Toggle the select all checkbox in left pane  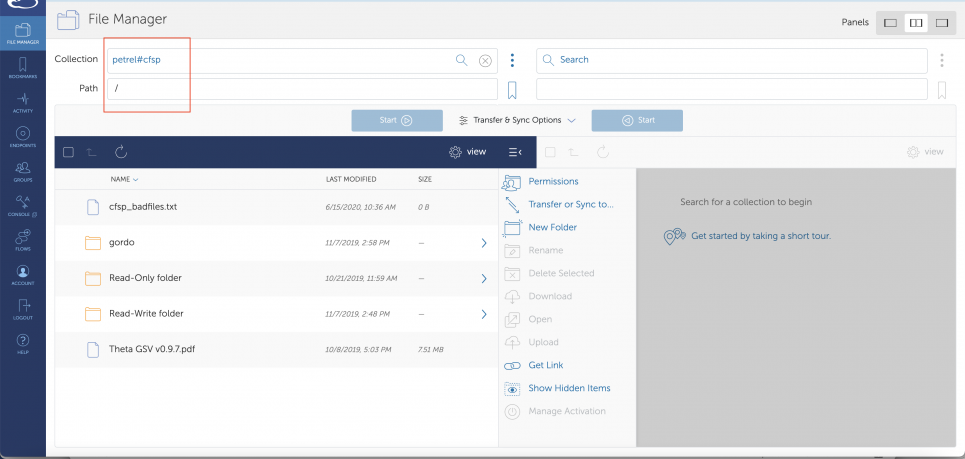[x=68, y=152]
